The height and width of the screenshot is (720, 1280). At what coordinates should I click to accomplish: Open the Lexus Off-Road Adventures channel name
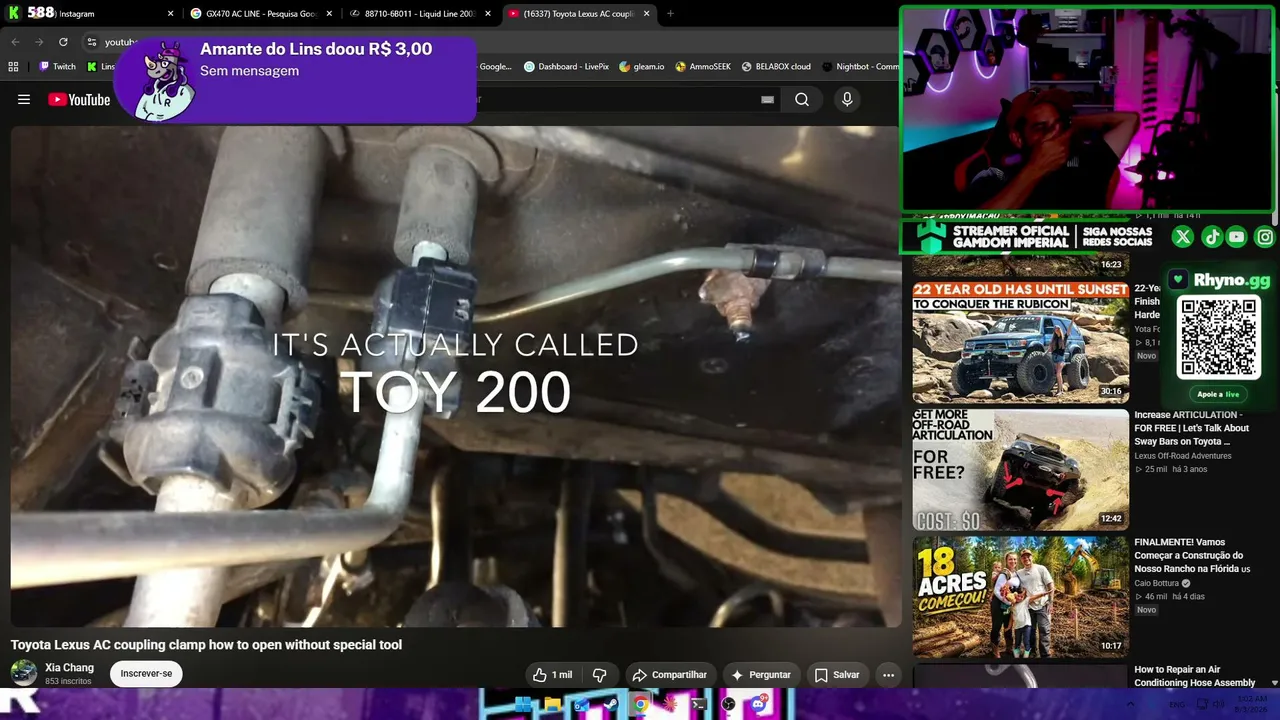[x=1183, y=456]
